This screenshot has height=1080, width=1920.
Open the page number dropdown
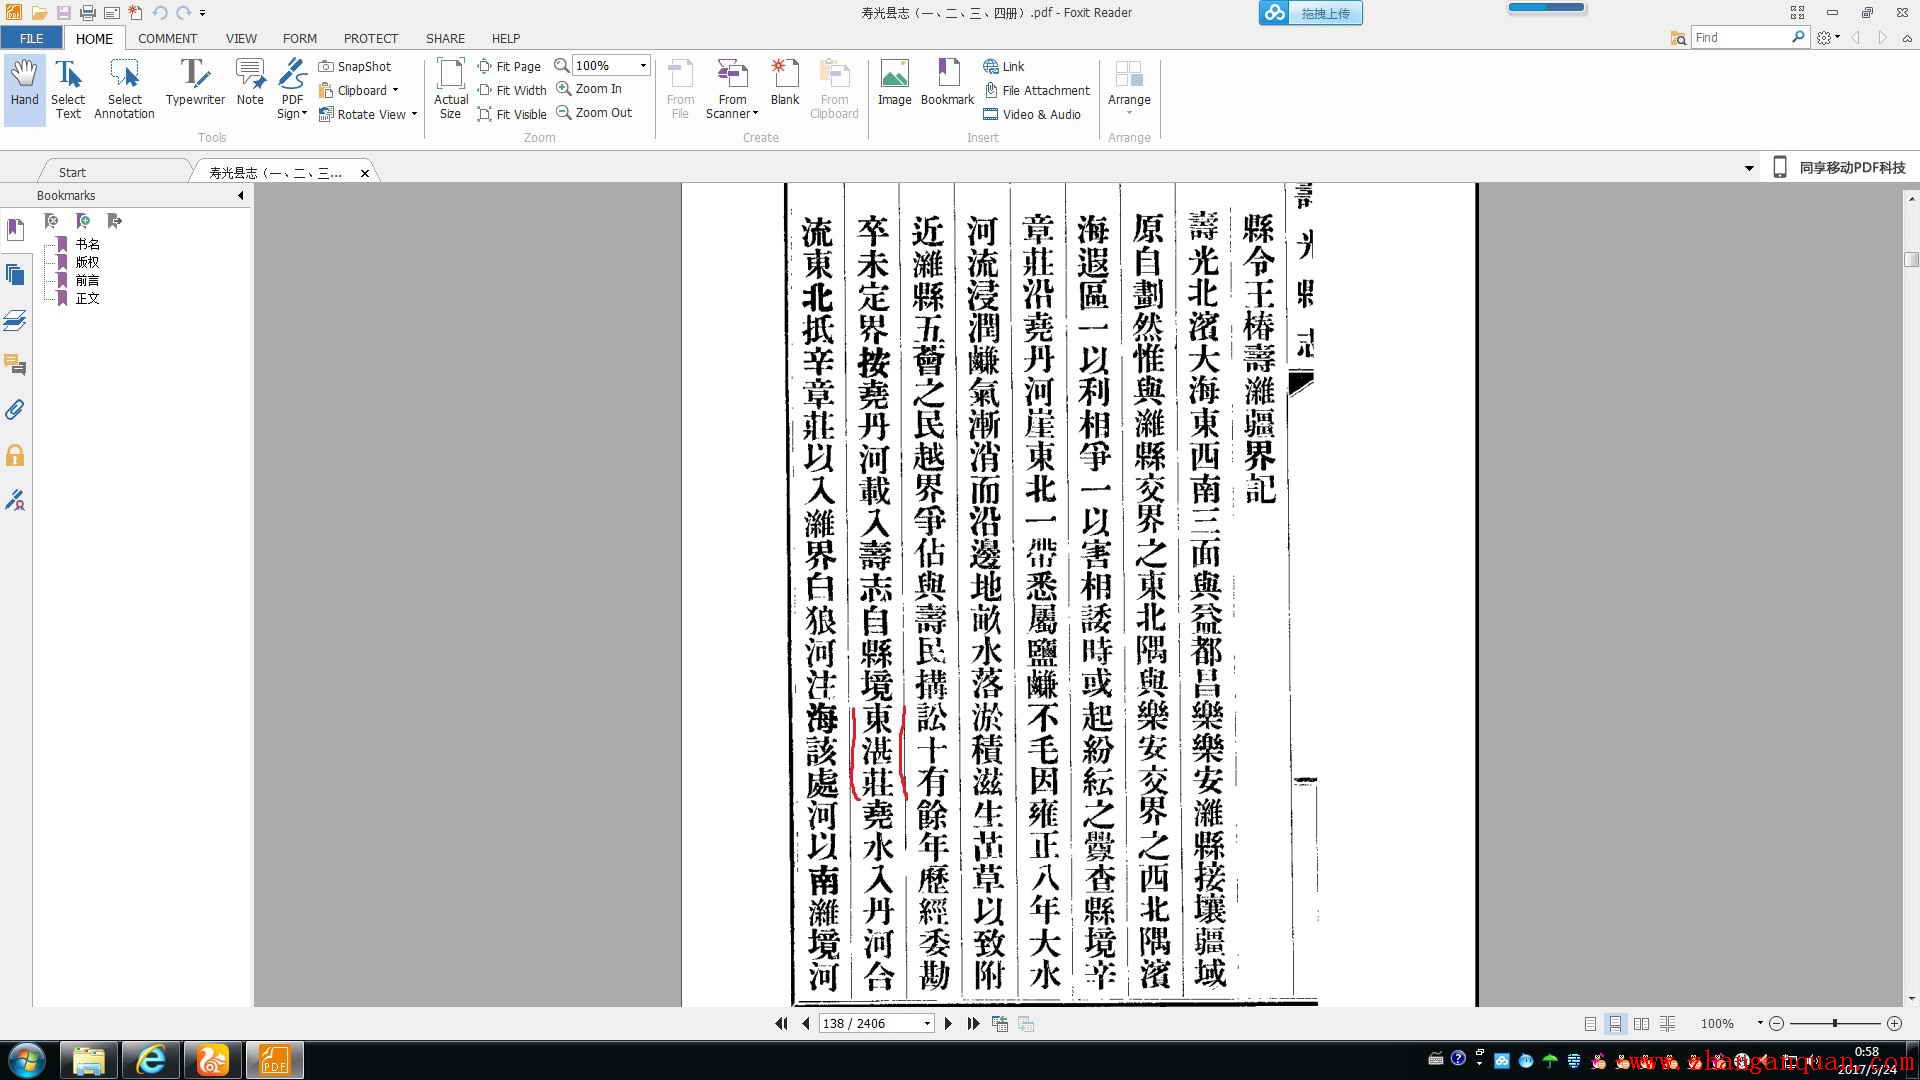[x=927, y=1023]
